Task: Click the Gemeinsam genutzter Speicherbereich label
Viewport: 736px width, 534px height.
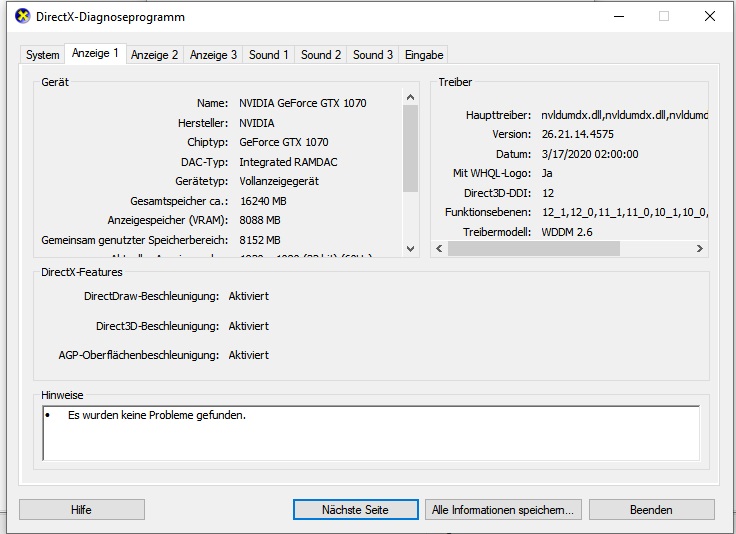Action: click(135, 240)
